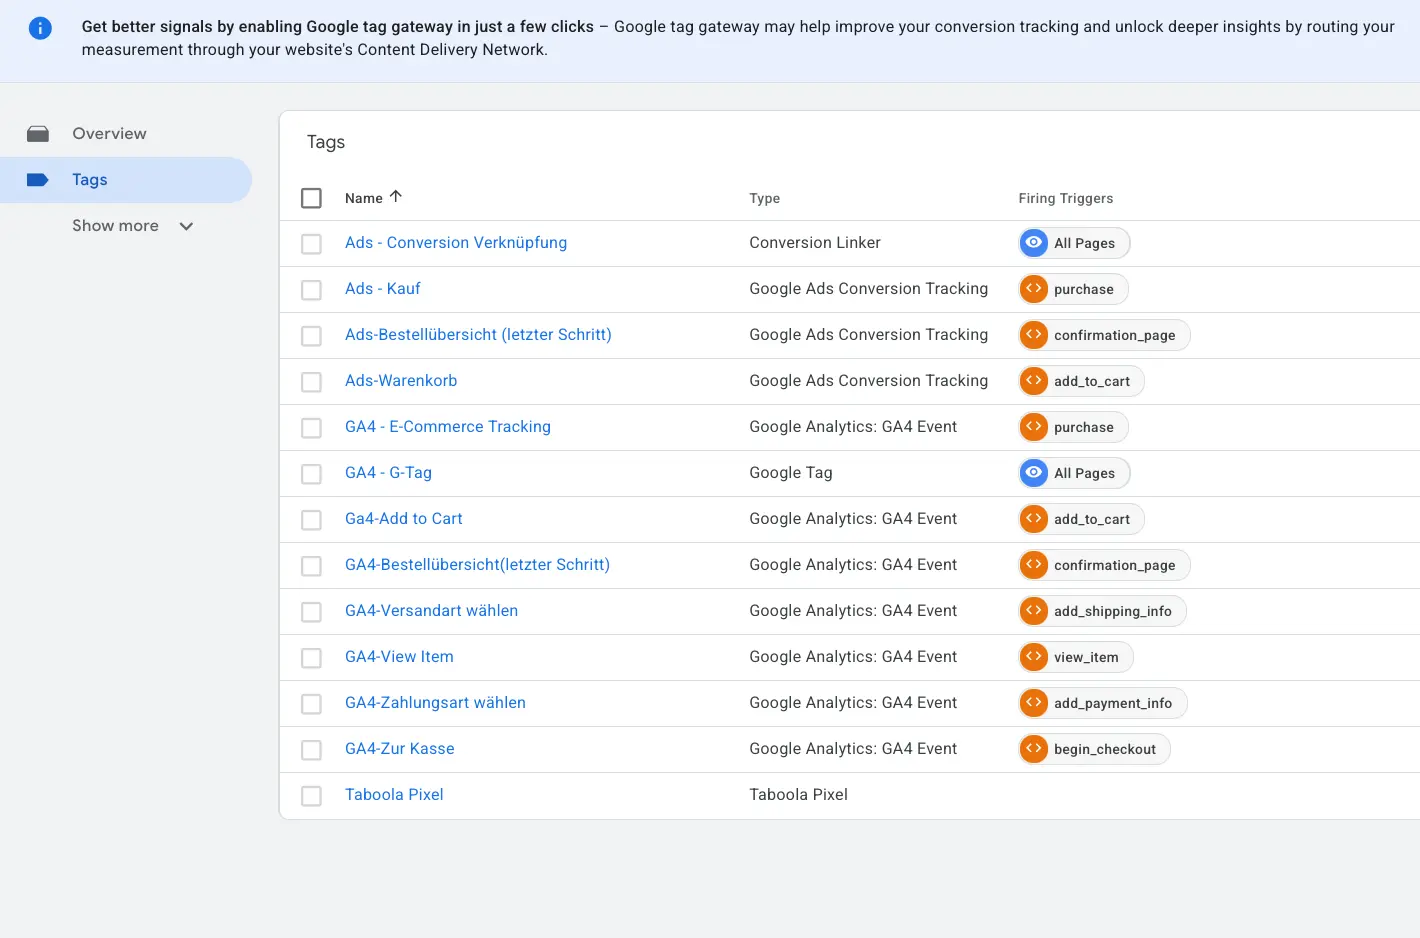Check the Ads-Bestellübersicht (letzter Schritt) checkbox
1420x938 pixels.
(312, 336)
